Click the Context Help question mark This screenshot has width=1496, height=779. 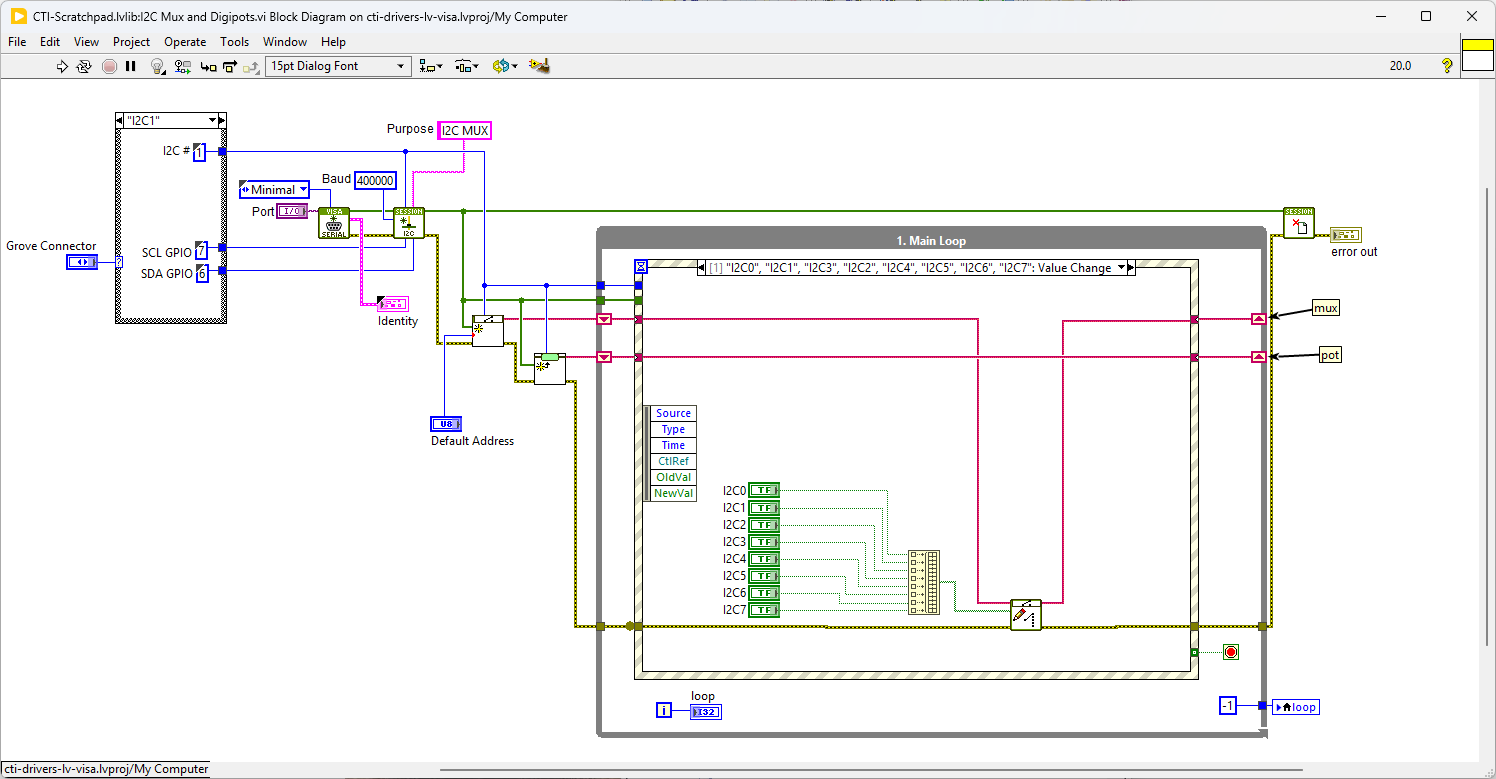[x=1446, y=66]
